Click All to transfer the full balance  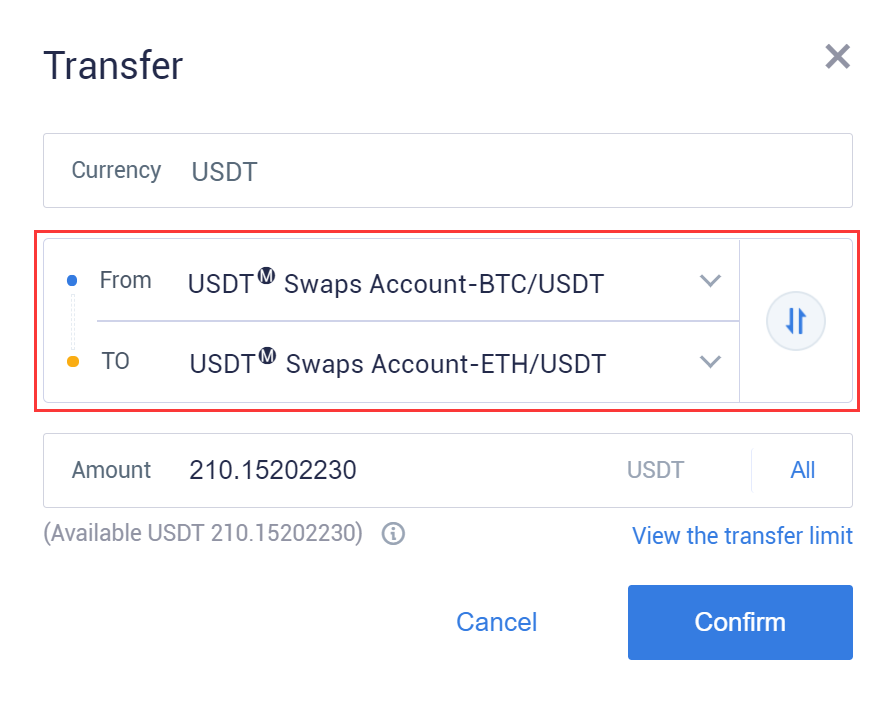coord(802,470)
